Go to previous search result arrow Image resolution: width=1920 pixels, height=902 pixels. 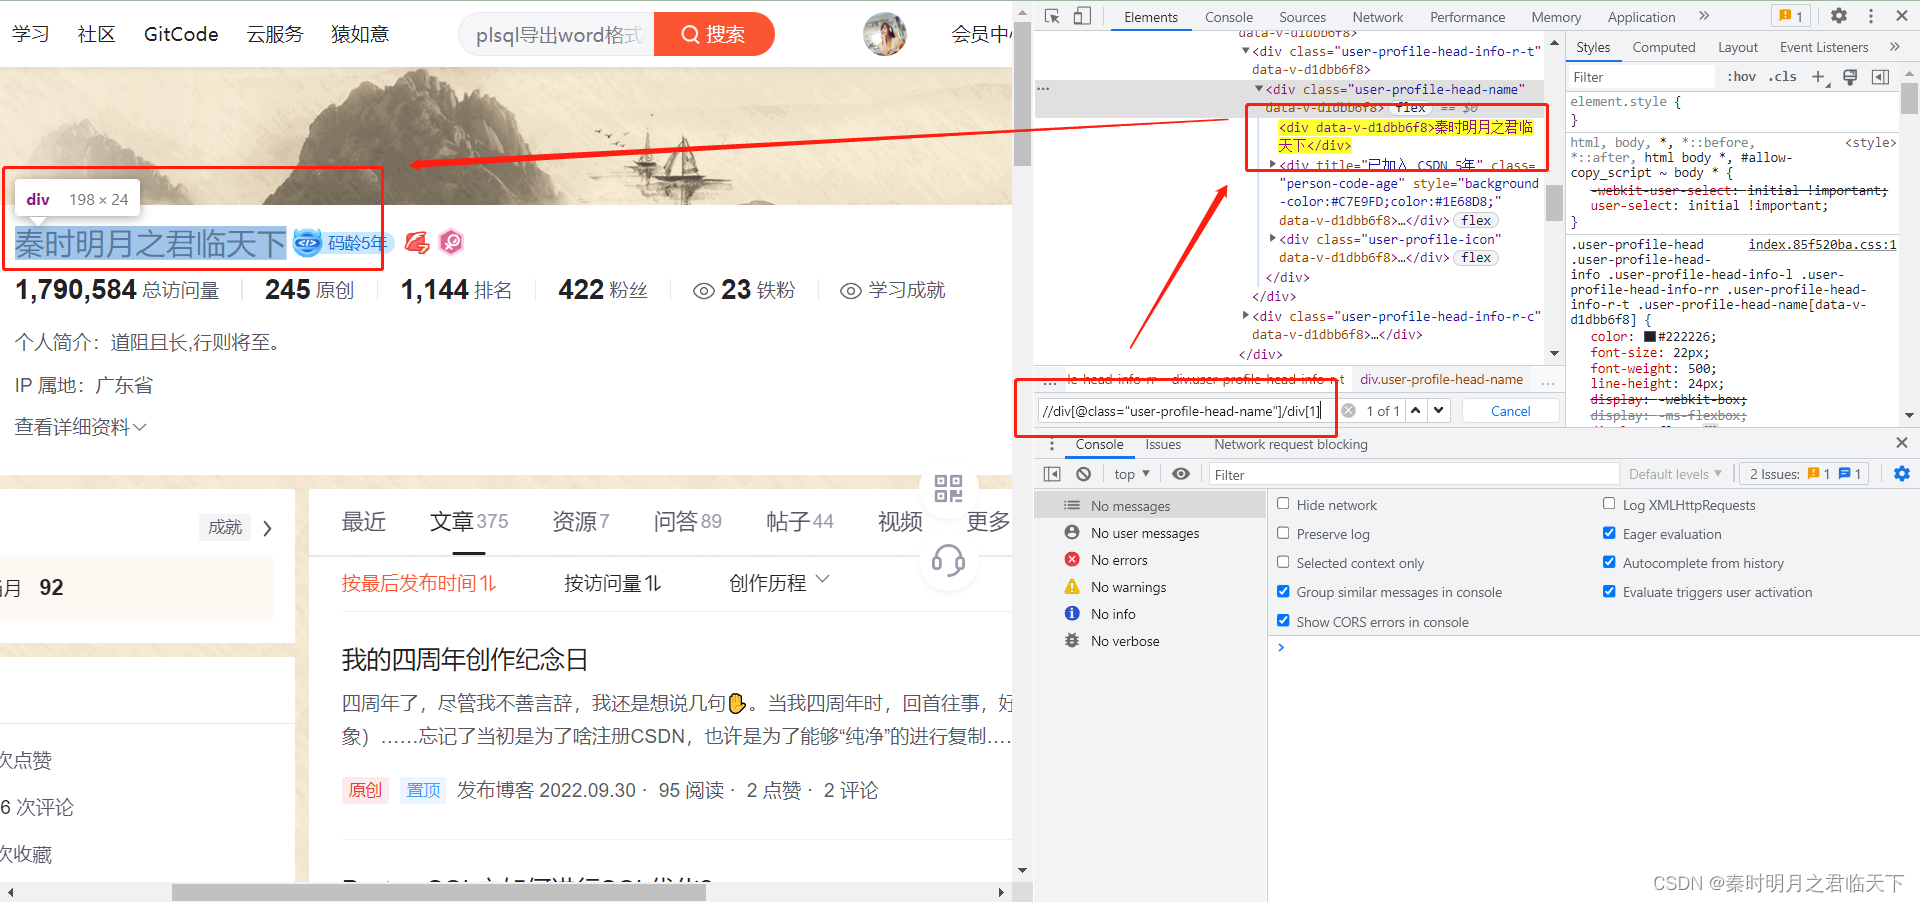[1416, 410]
